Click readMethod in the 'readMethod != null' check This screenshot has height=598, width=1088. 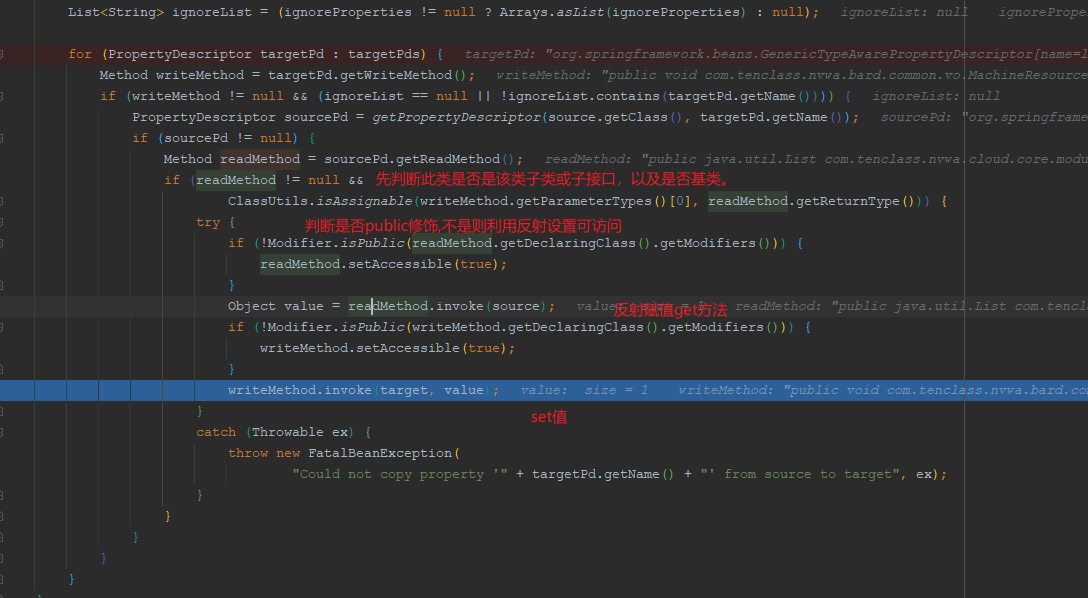point(236,180)
